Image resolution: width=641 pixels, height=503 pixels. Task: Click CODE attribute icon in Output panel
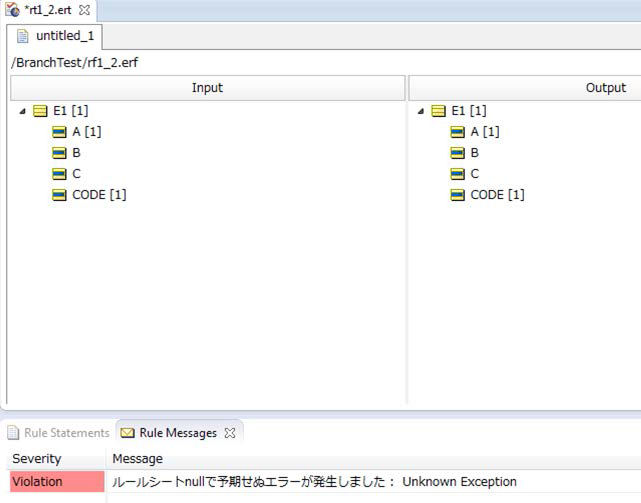pyautogui.click(x=457, y=195)
